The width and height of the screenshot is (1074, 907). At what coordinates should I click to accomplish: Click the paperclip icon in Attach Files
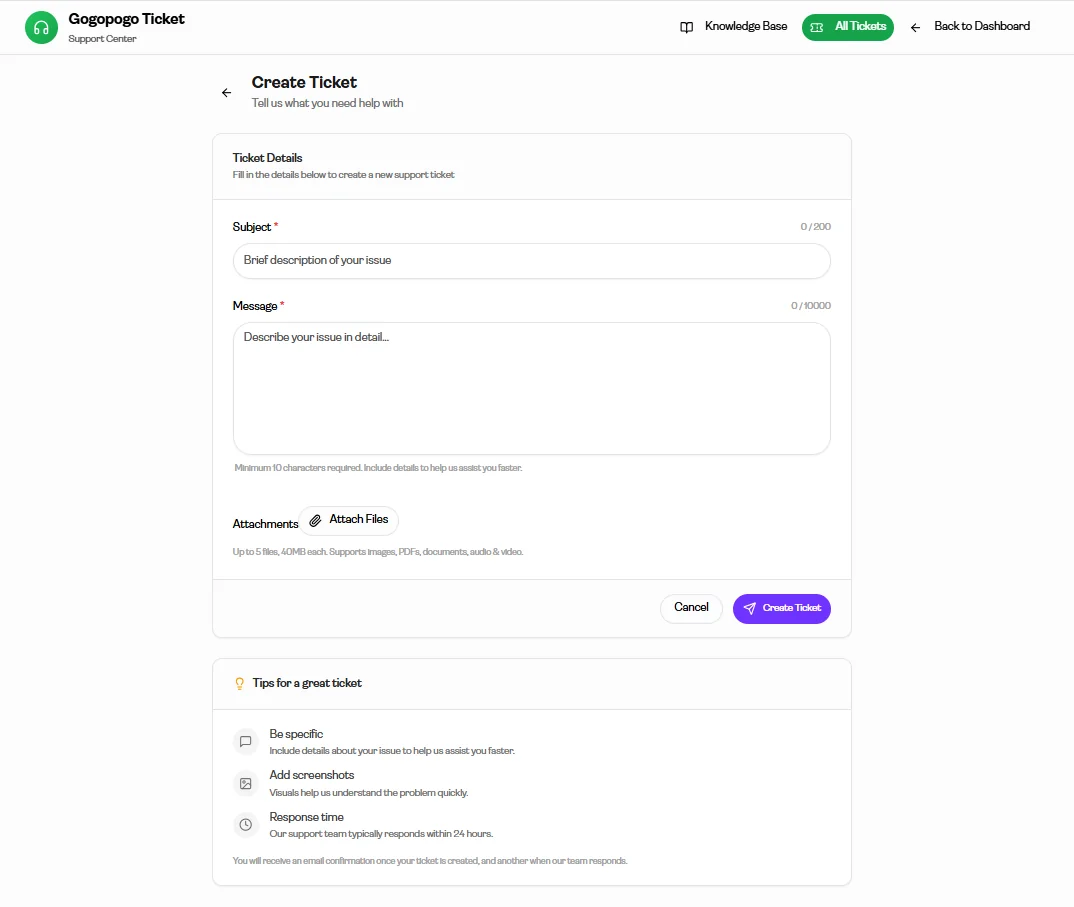(x=315, y=521)
